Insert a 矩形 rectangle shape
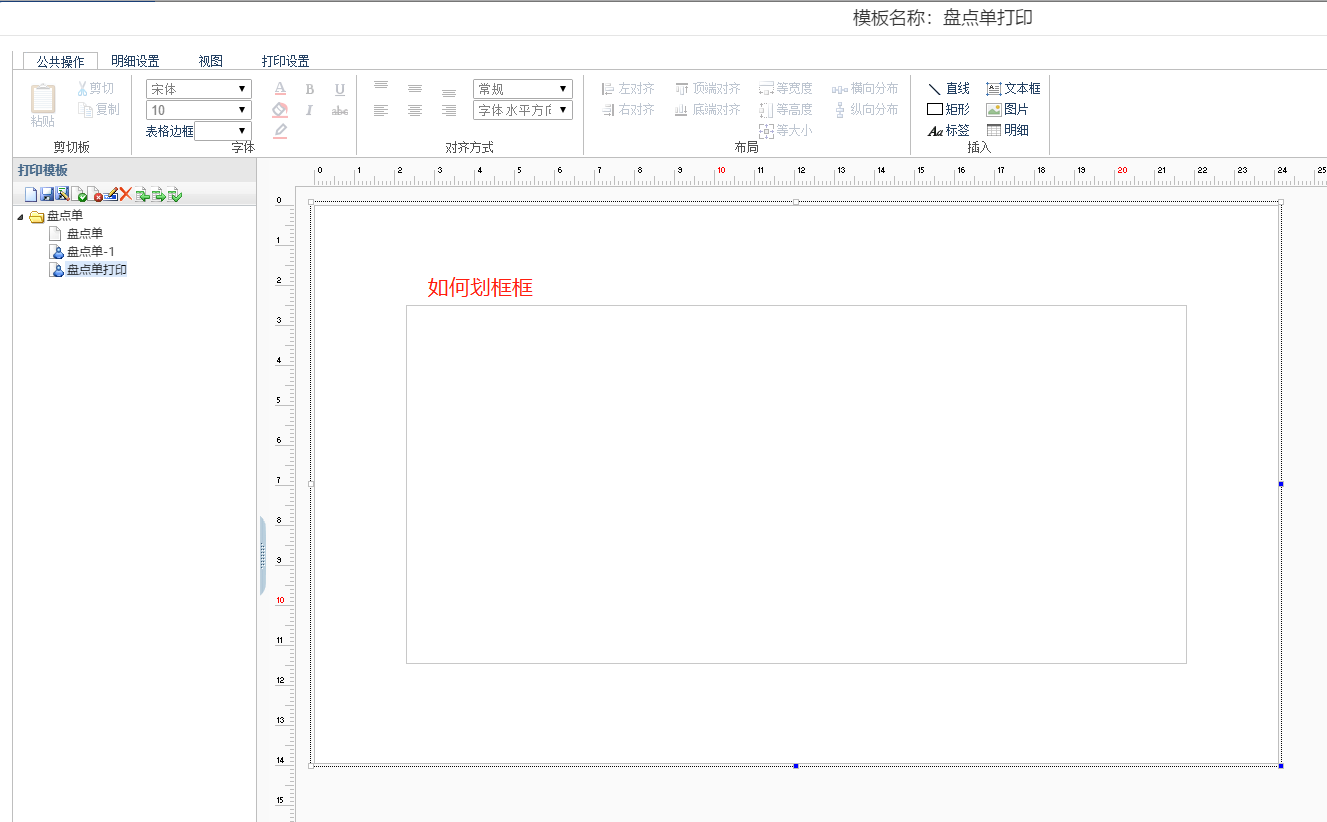 click(948, 109)
